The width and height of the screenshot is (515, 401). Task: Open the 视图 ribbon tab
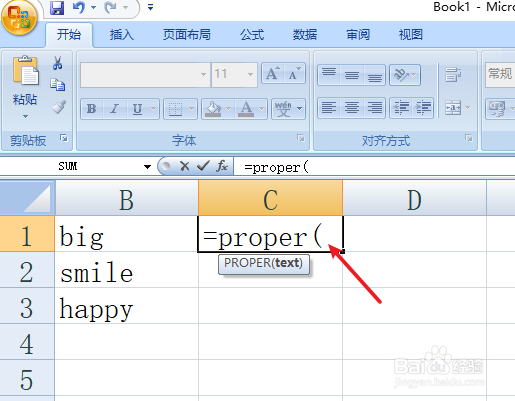[x=411, y=34]
